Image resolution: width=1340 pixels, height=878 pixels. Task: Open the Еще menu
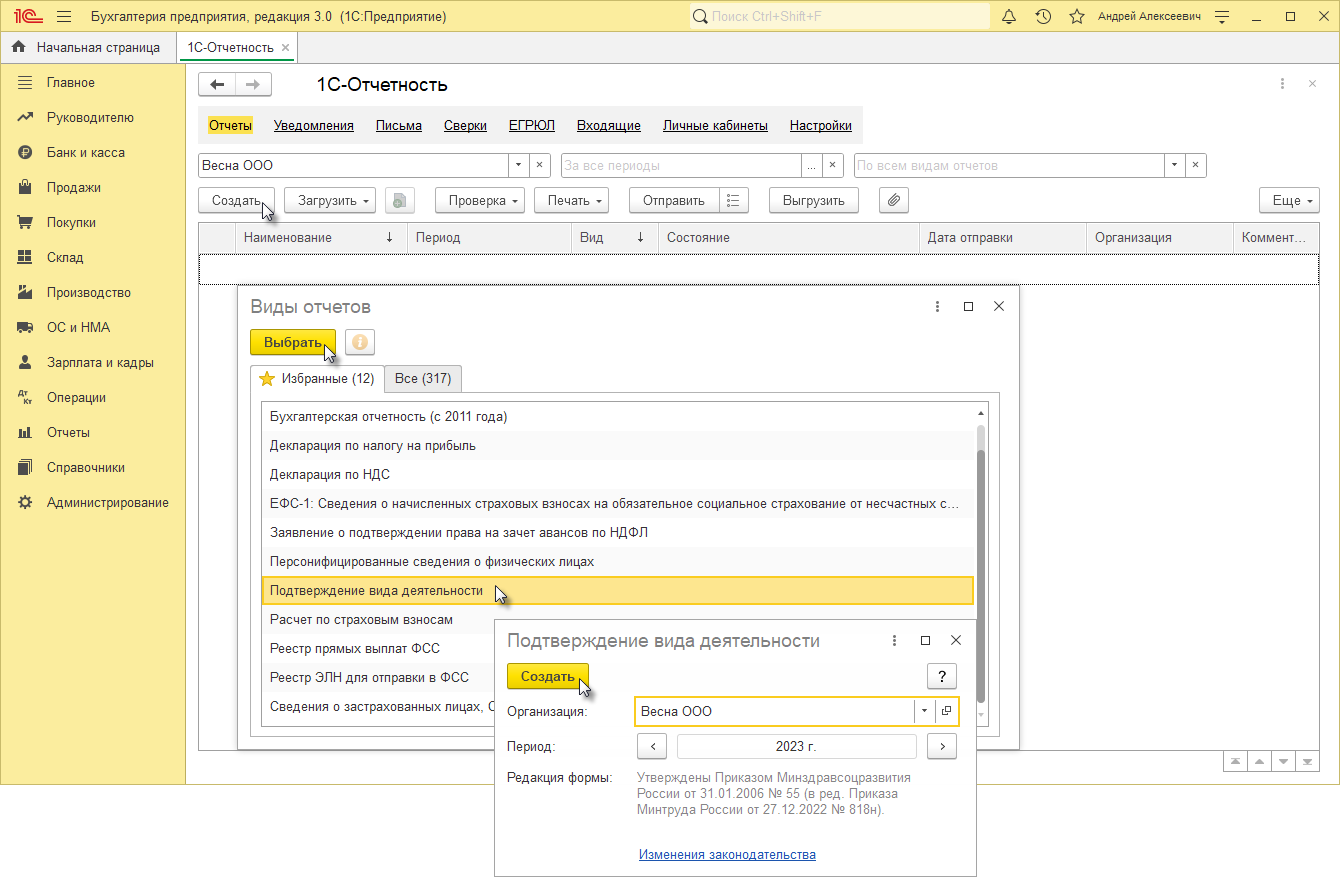pyautogui.click(x=1290, y=201)
